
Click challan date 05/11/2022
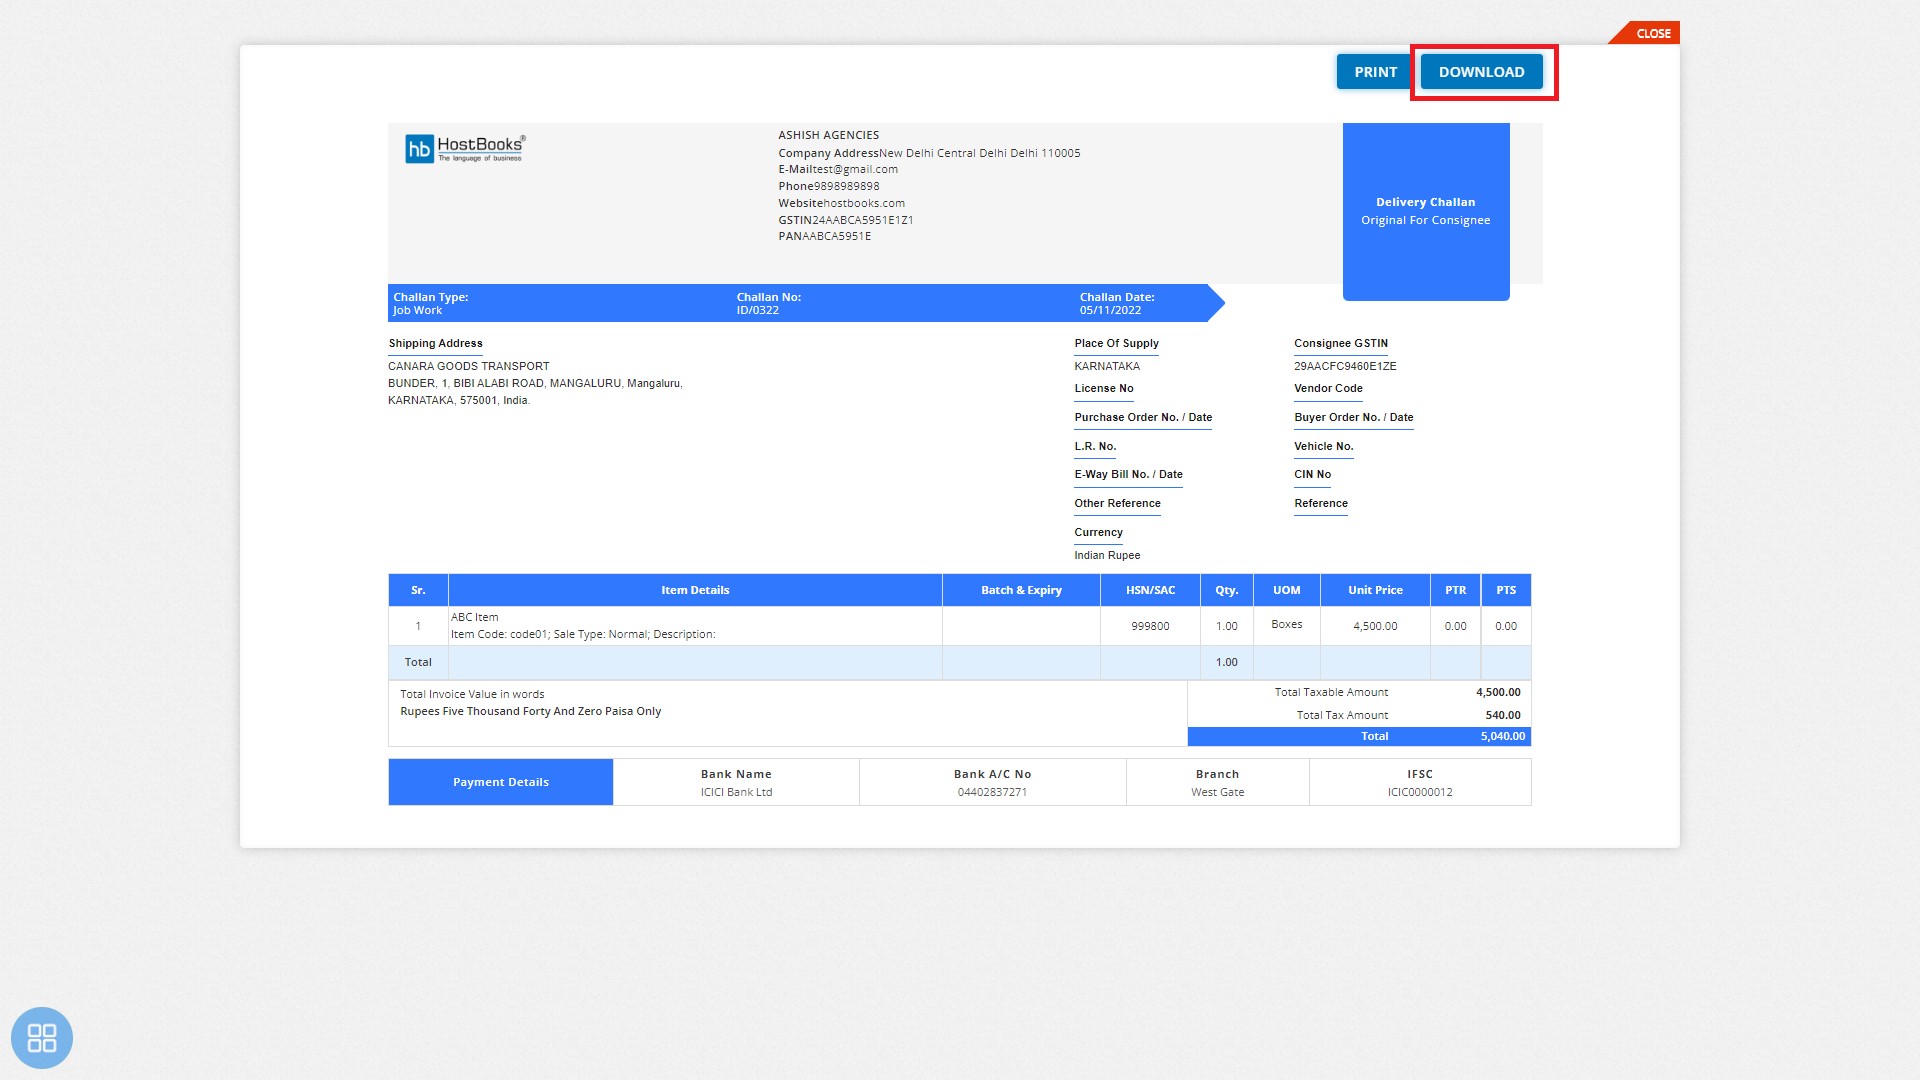1110,310
